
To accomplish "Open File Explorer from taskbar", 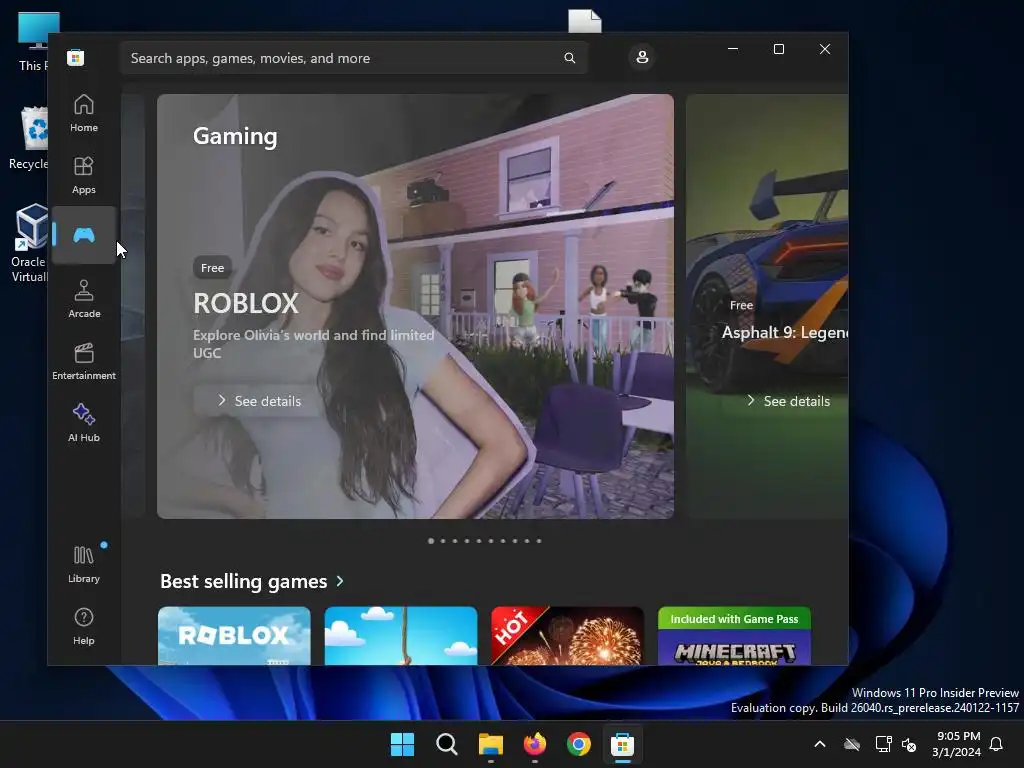I will coord(490,744).
